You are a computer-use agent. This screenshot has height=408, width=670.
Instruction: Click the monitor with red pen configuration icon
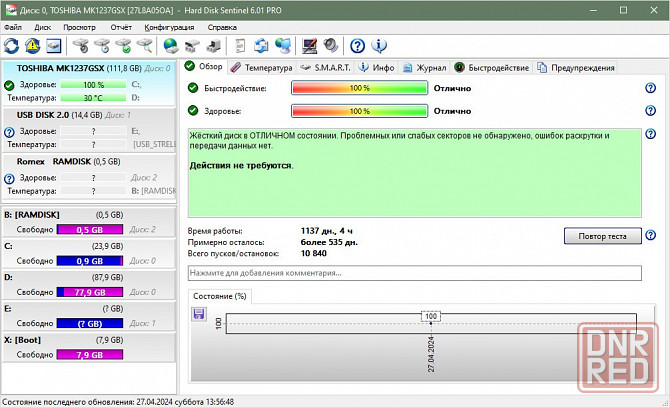point(309,45)
